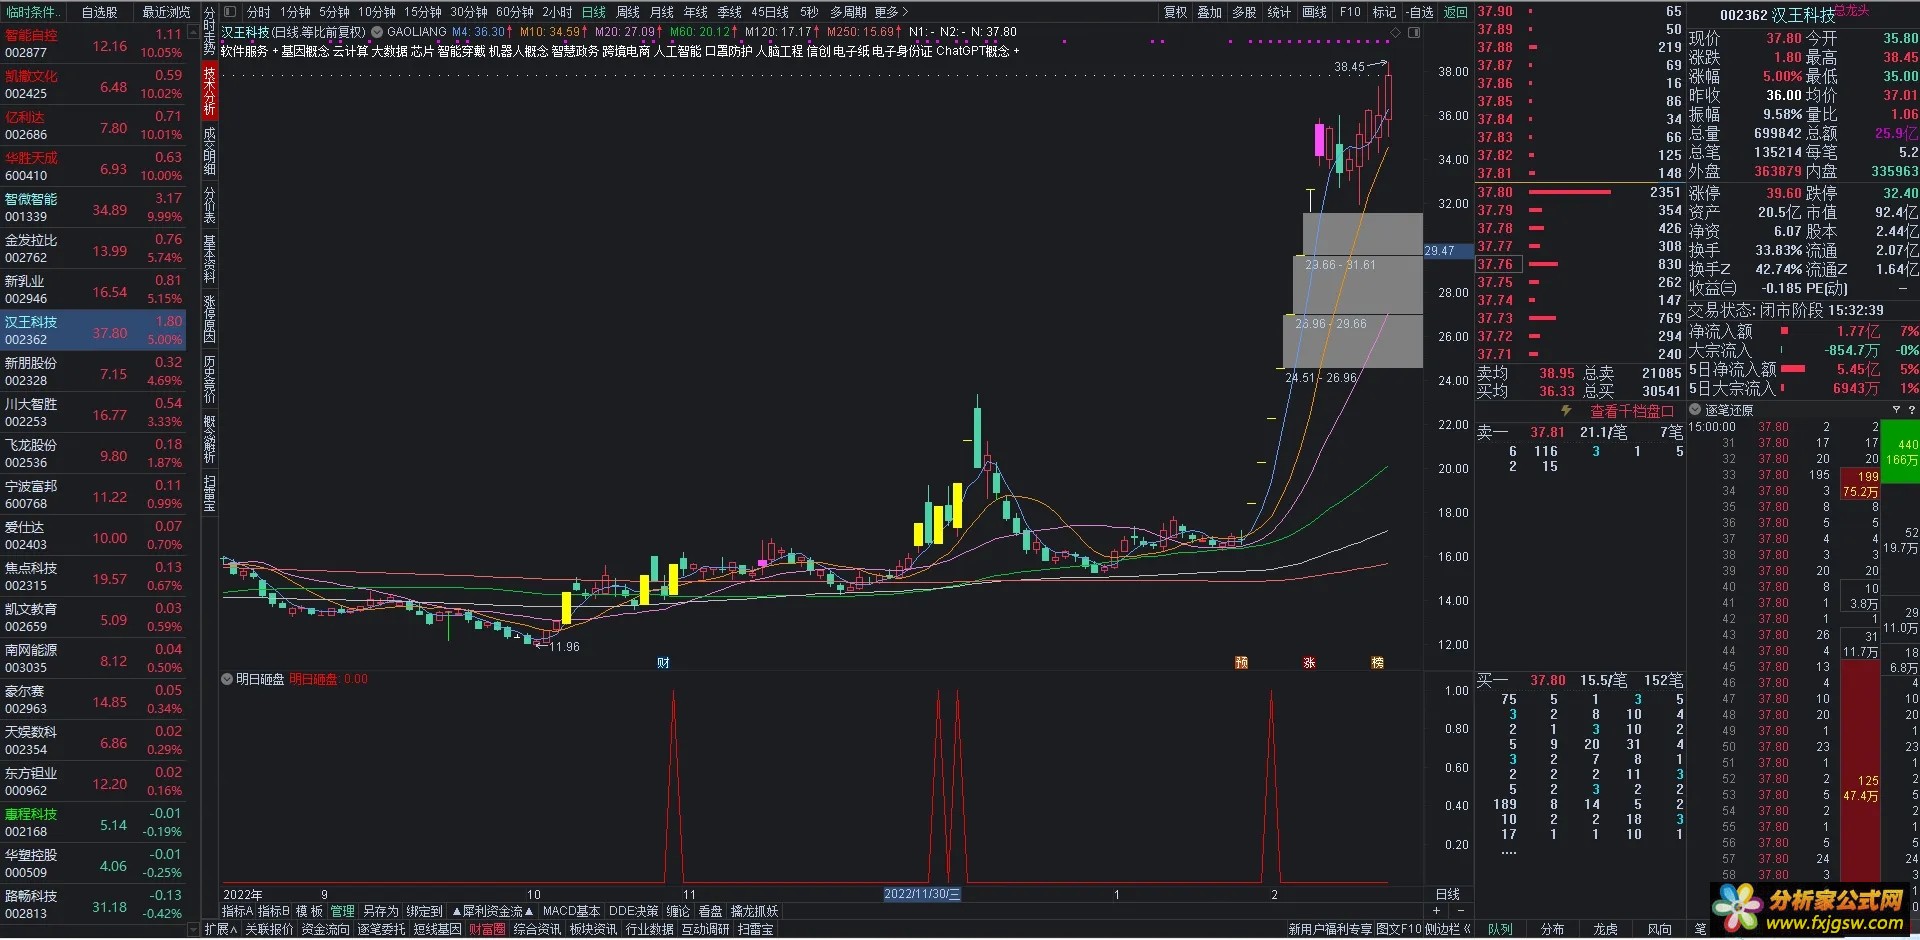Open the 逐笔委托 bottom tab
Screen dimensions: 1920x940
(381, 929)
